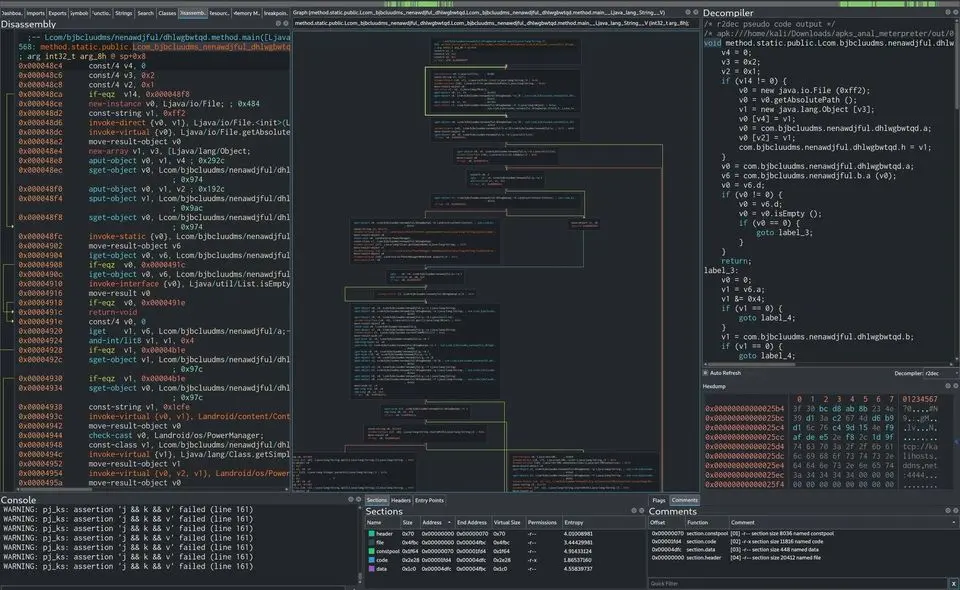Image resolution: width=960 pixels, height=590 pixels.
Task: Float the Hexdump panel using its float icon
Action: pyautogui.click(x=948, y=386)
